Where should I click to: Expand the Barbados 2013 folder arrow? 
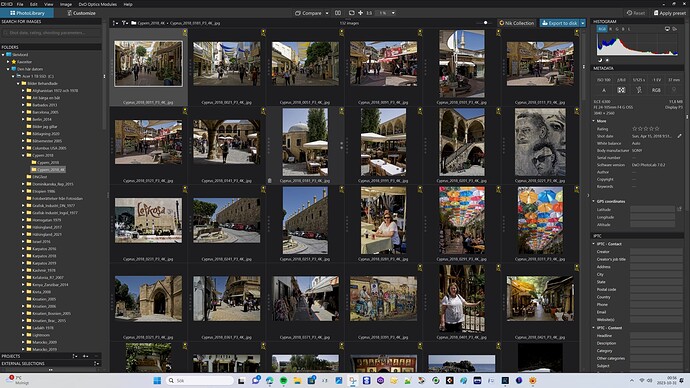coord(23,105)
